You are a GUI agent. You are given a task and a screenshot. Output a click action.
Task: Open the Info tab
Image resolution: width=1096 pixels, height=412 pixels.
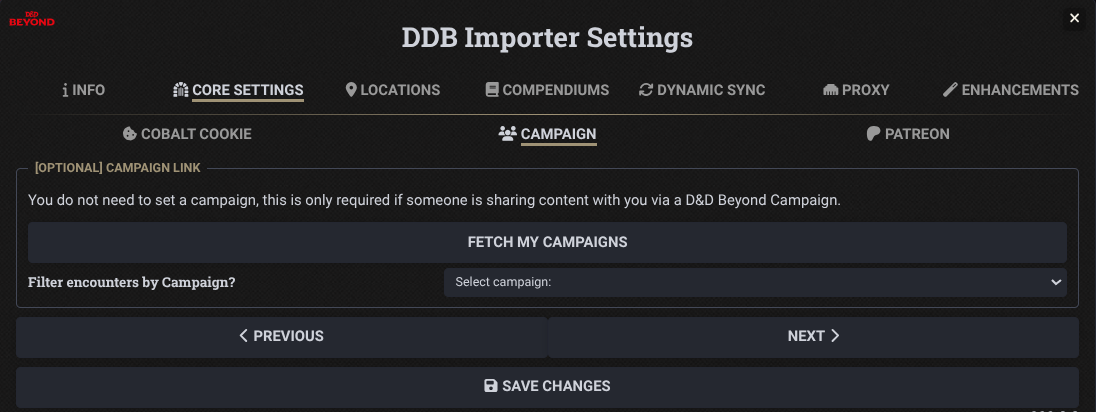pyautogui.click(x=83, y=90)
